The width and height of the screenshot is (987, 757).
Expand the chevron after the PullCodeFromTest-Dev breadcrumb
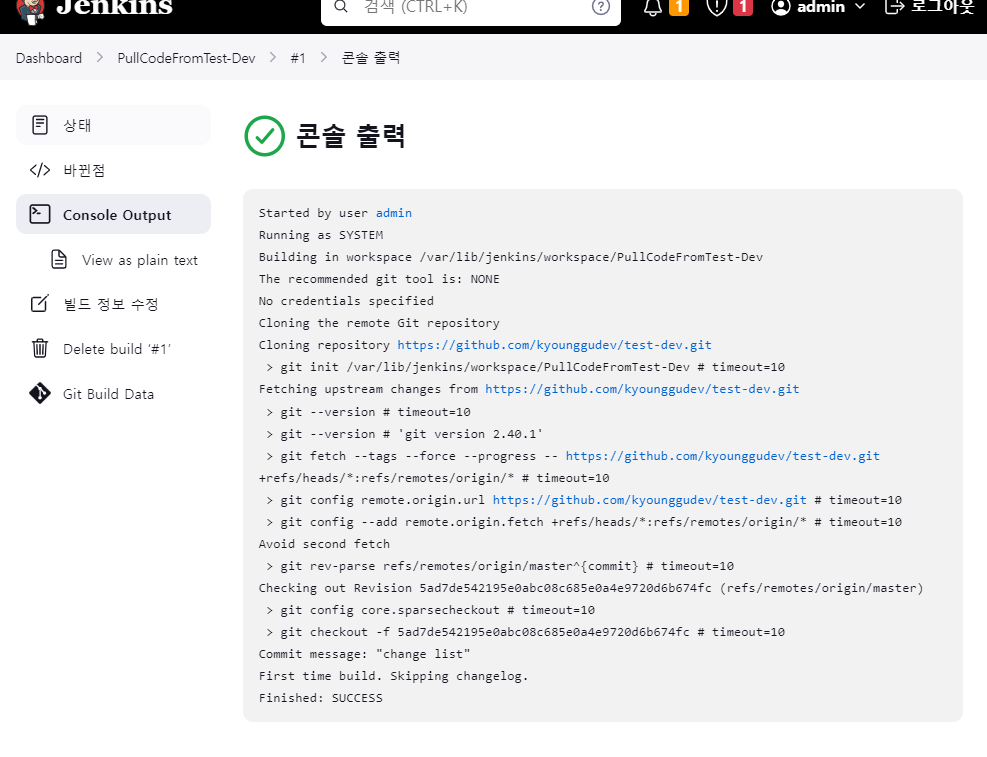[x=273, y=57]
